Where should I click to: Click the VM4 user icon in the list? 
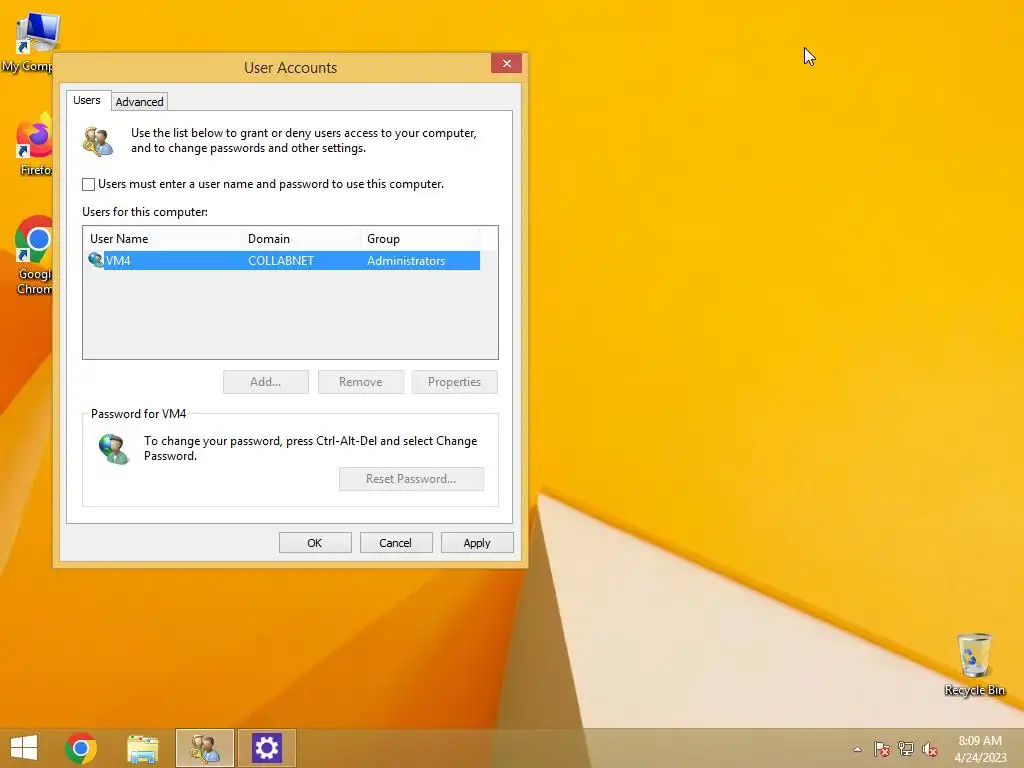point(96,260)
